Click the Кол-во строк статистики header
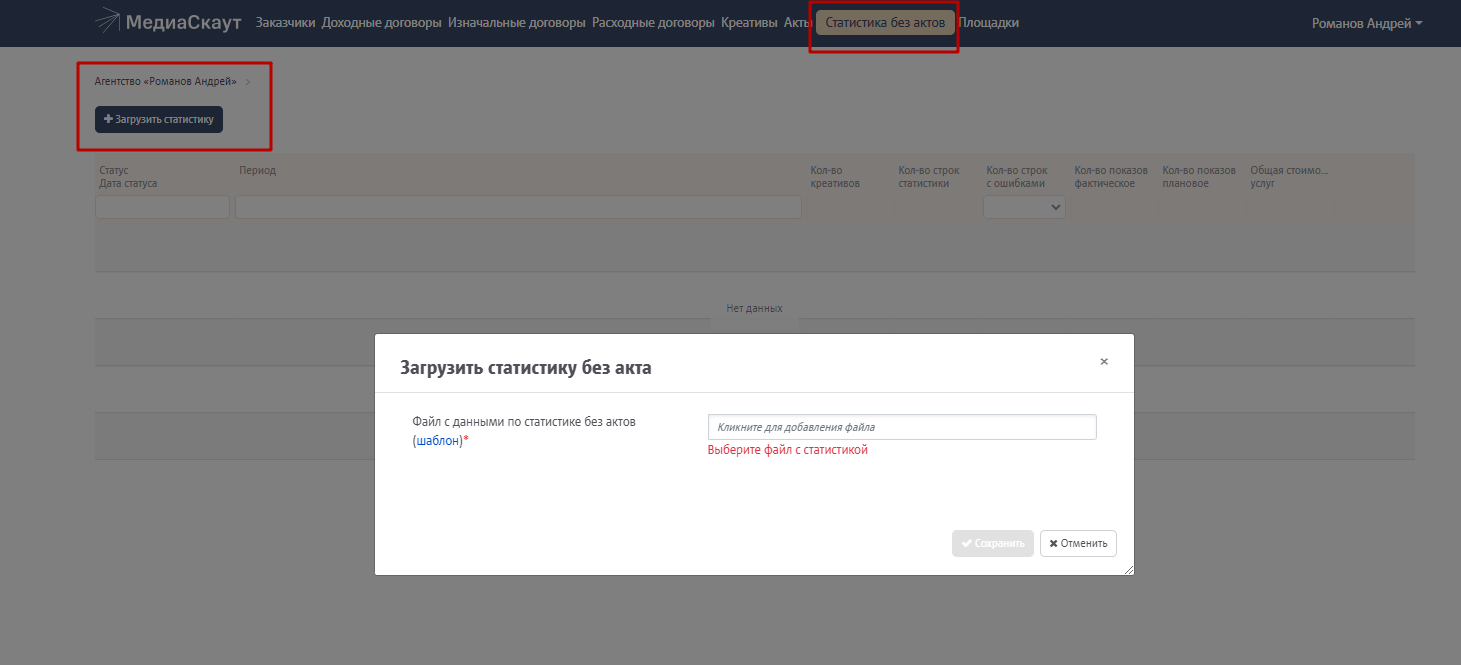The width and height of the screenshot is (1461, 665). point(929,177)
